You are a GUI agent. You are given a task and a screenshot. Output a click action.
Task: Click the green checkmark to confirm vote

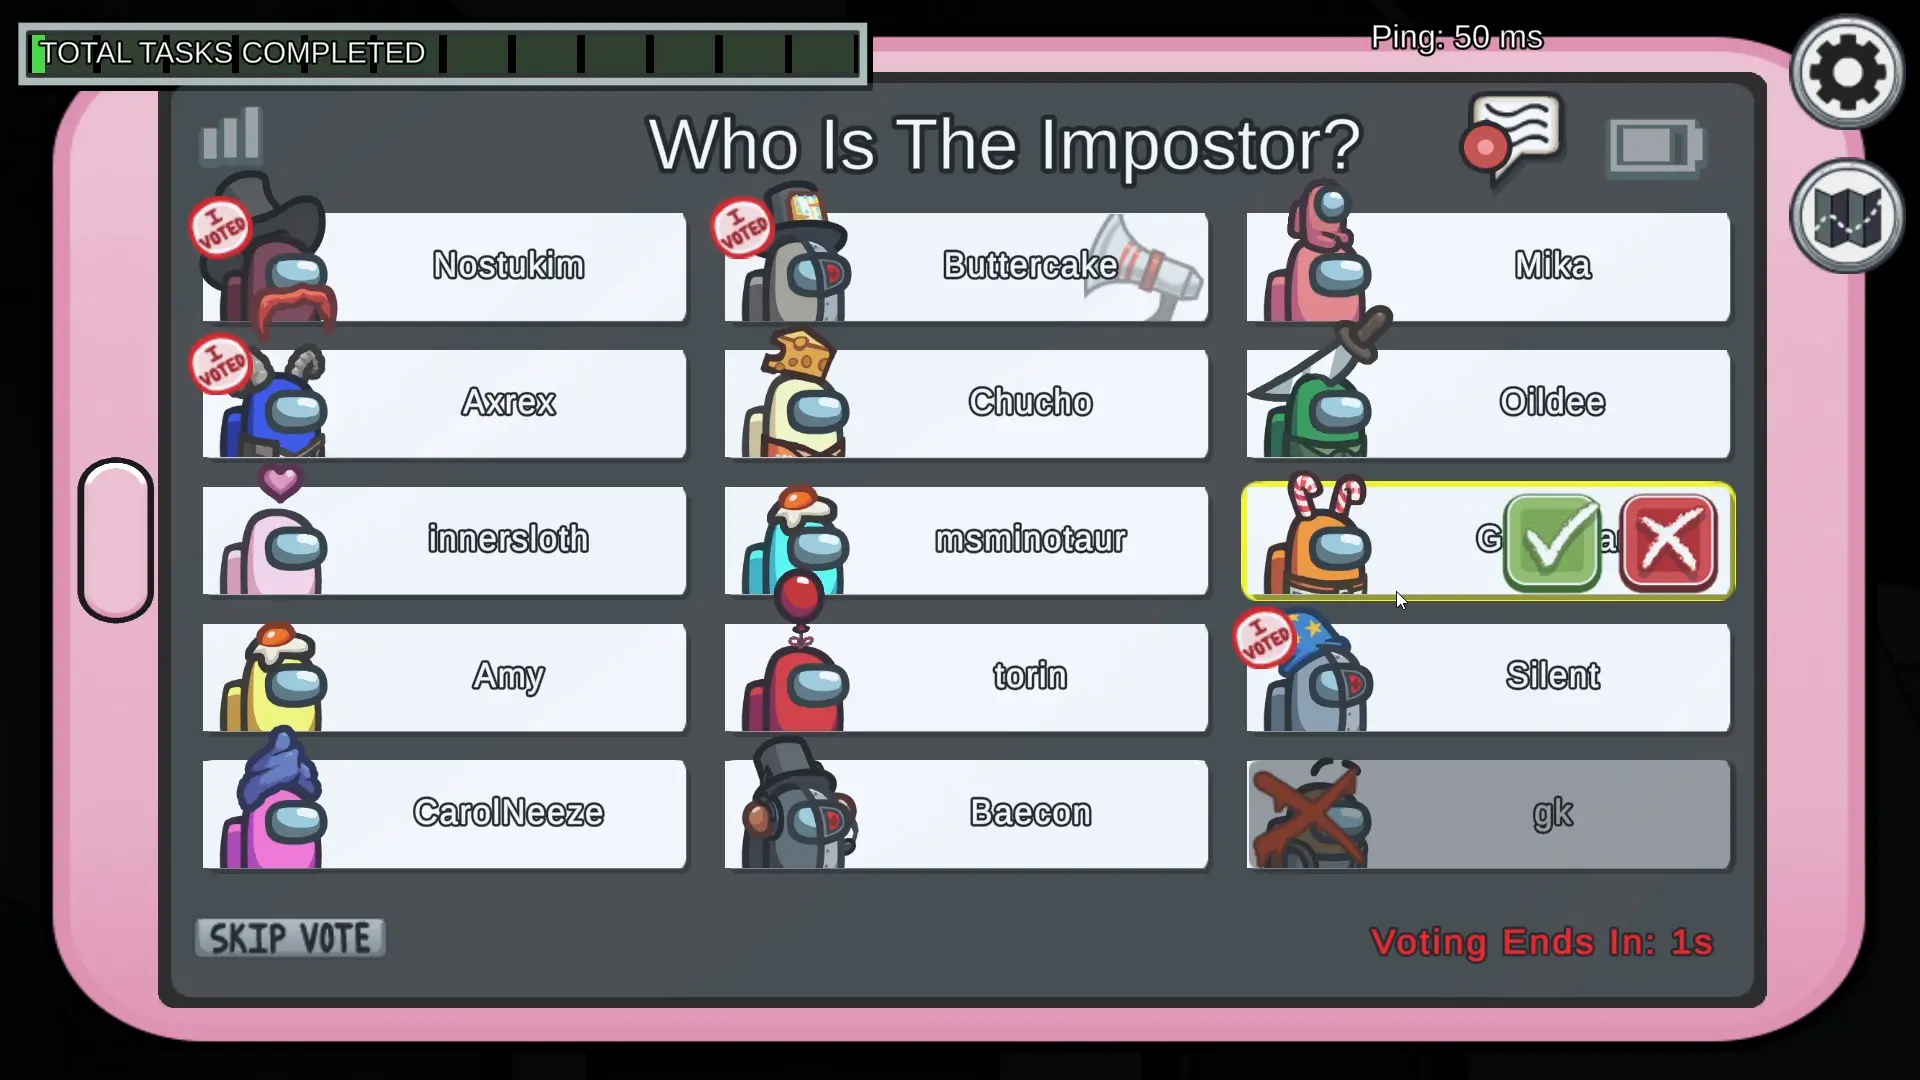tap(1553, 539)
